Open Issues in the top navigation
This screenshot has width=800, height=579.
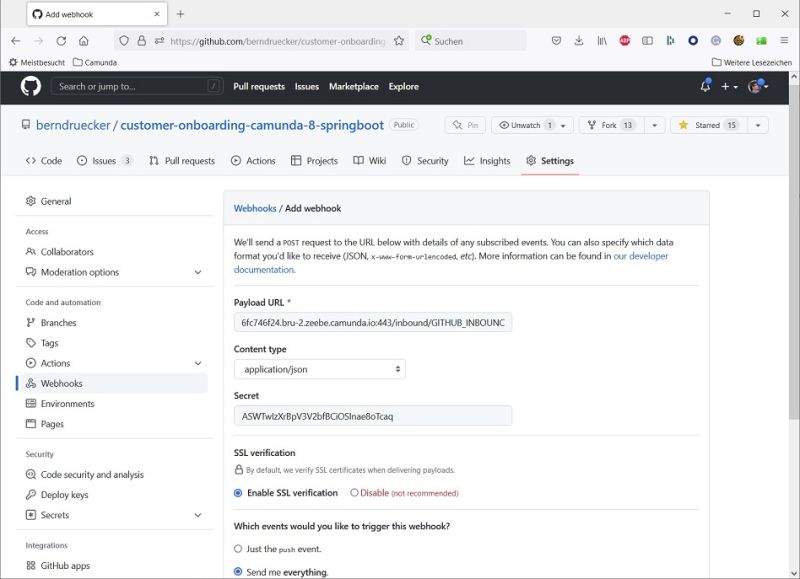point(307,87)
